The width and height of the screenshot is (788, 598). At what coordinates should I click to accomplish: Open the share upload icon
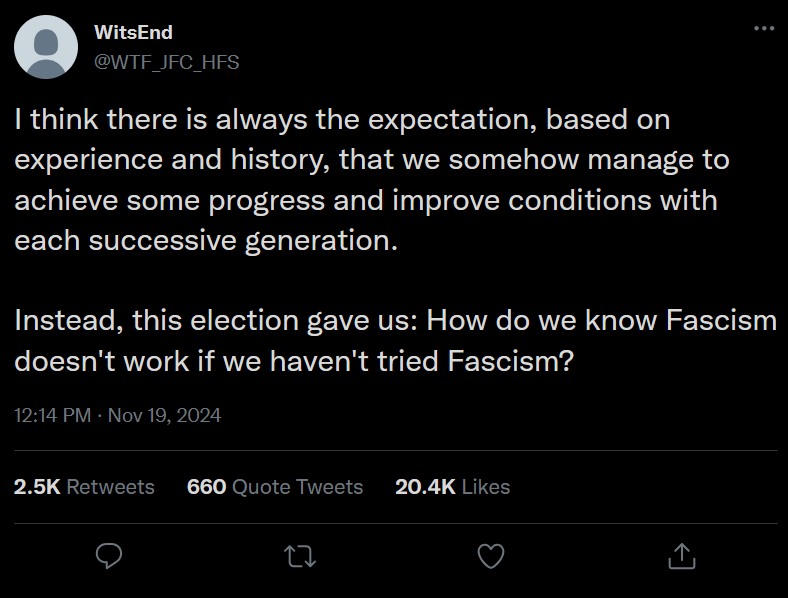click(x=682, y=556)
